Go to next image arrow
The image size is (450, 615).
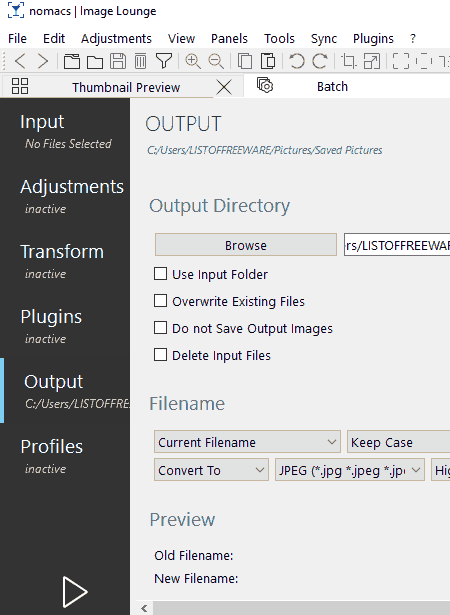(43, 61)
